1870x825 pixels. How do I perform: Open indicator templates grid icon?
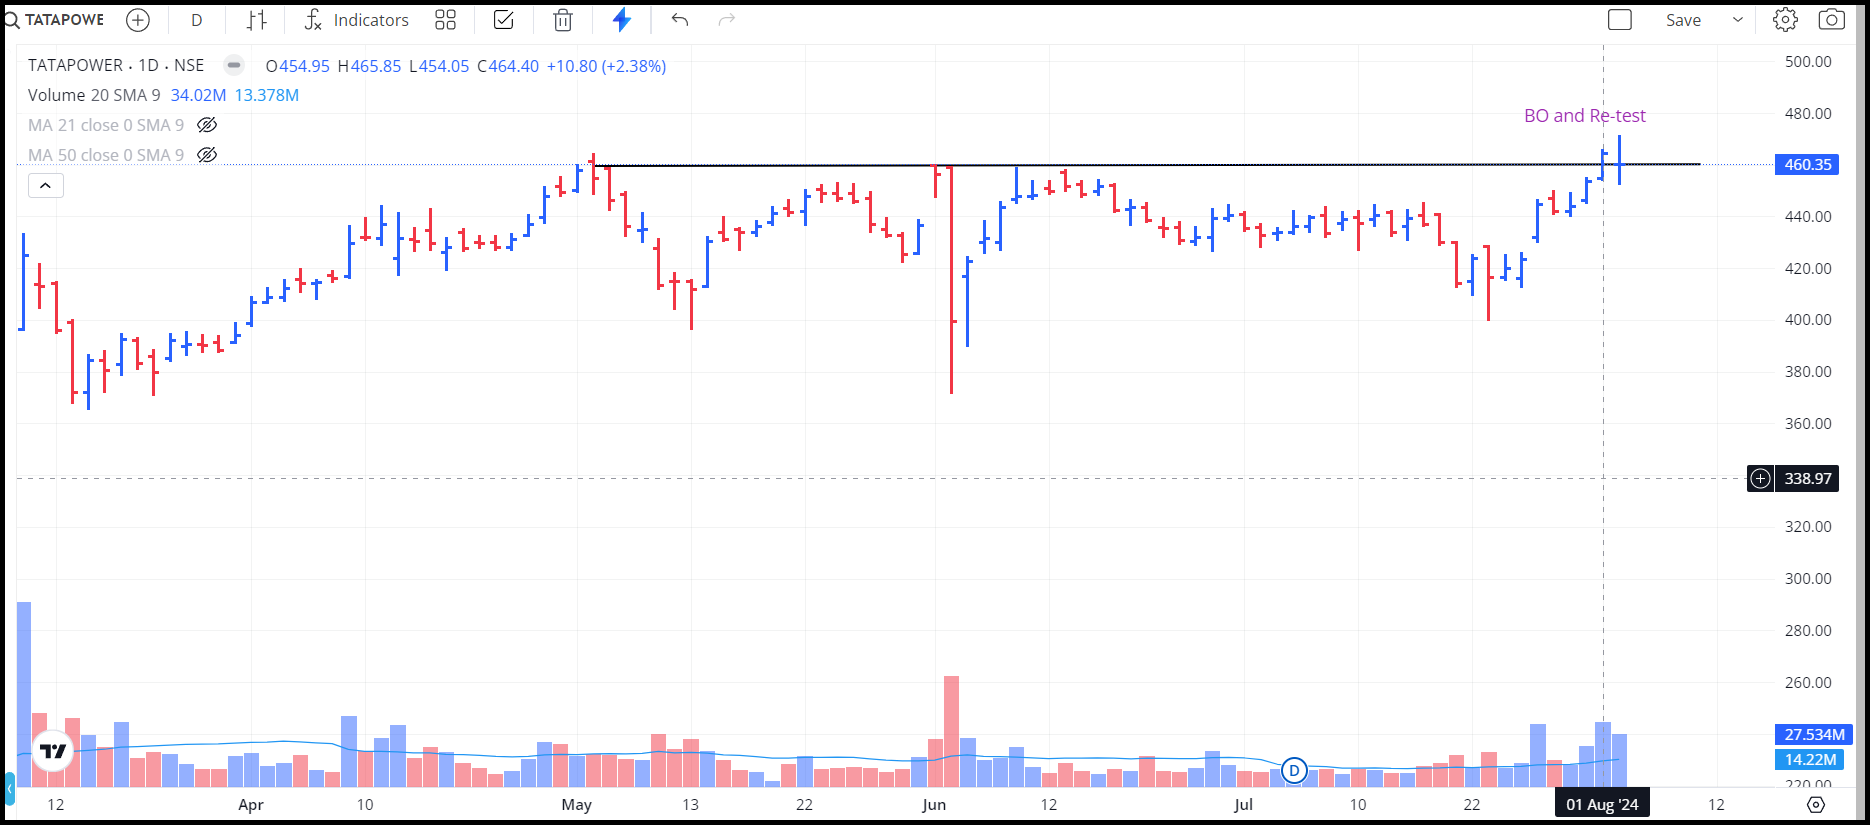pyautogui.click(x=446, y=20)
